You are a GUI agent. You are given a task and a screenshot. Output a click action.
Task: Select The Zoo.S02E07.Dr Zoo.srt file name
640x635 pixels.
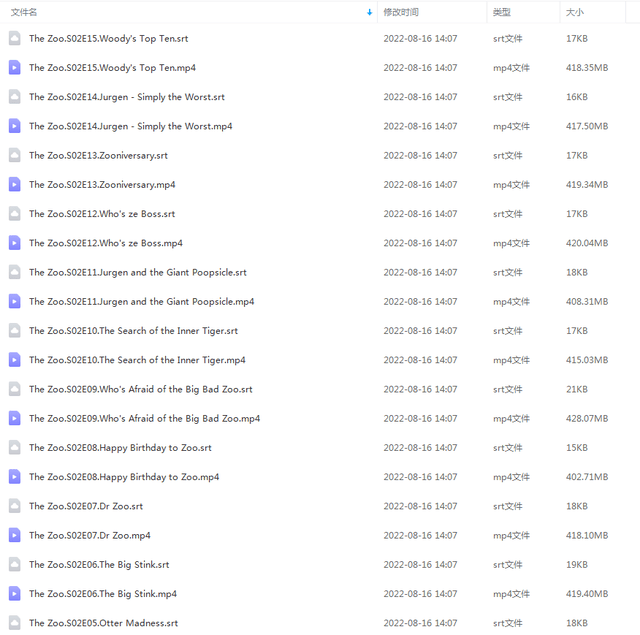(x=86, y=506)
